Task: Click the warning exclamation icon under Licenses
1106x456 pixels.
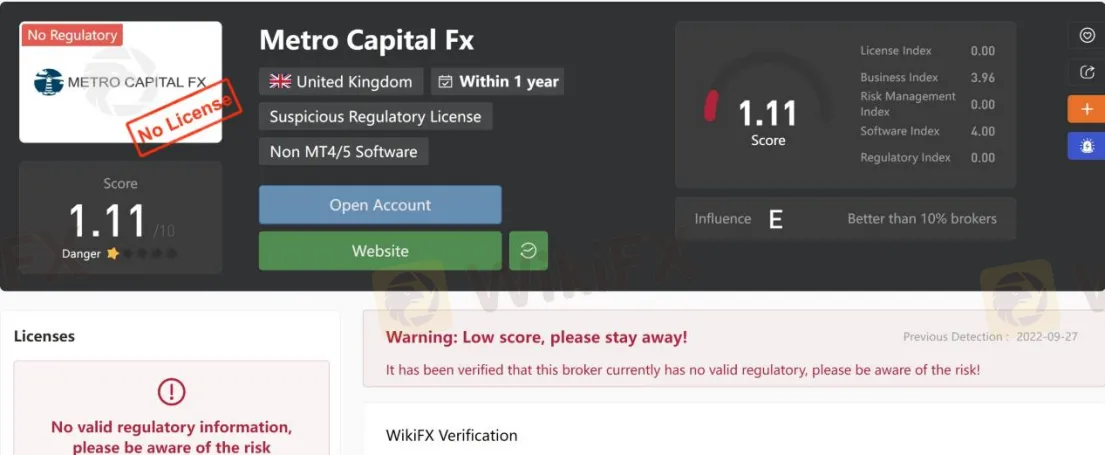Action: [171, 390]
